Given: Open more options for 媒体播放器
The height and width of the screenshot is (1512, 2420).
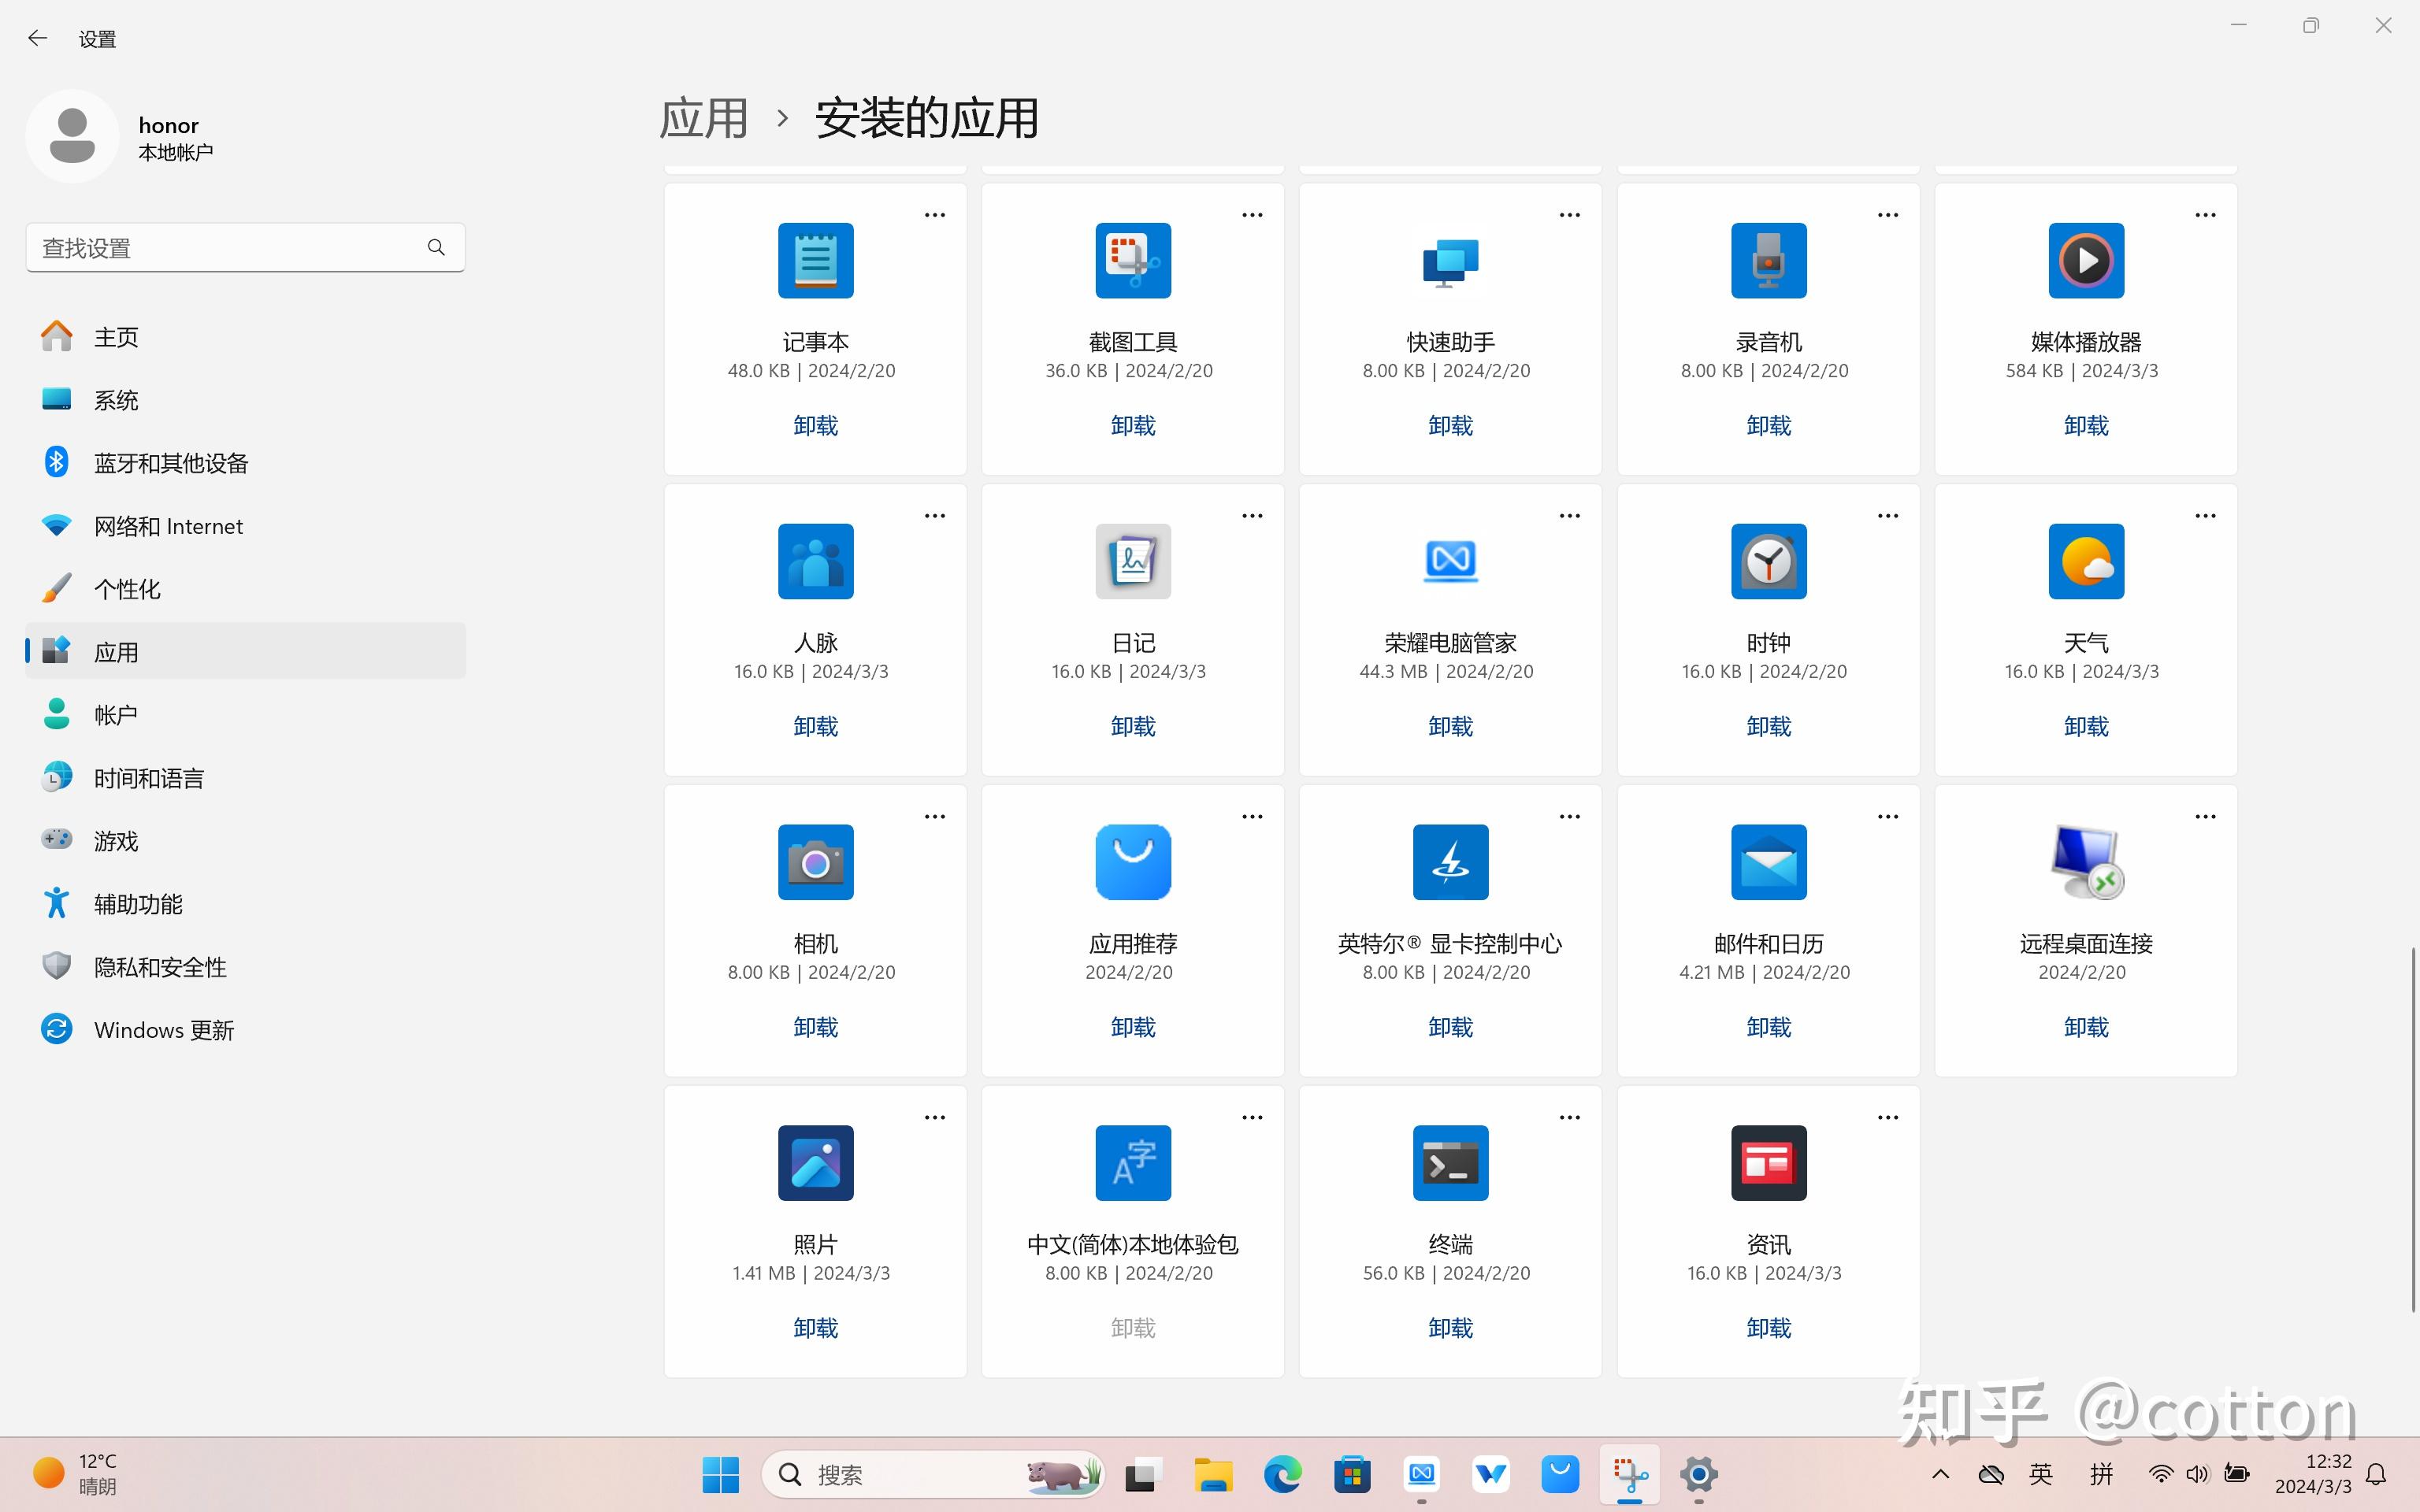Looking at the screenshot, I should point(2205,215).
